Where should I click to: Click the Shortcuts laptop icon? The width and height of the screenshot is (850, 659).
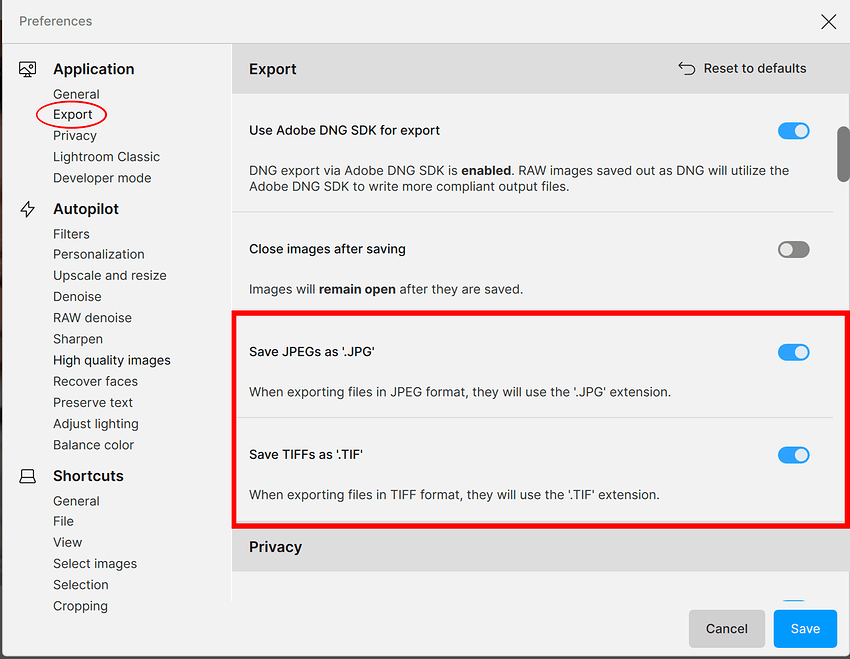pyautogui.click(x=28, y=476)
